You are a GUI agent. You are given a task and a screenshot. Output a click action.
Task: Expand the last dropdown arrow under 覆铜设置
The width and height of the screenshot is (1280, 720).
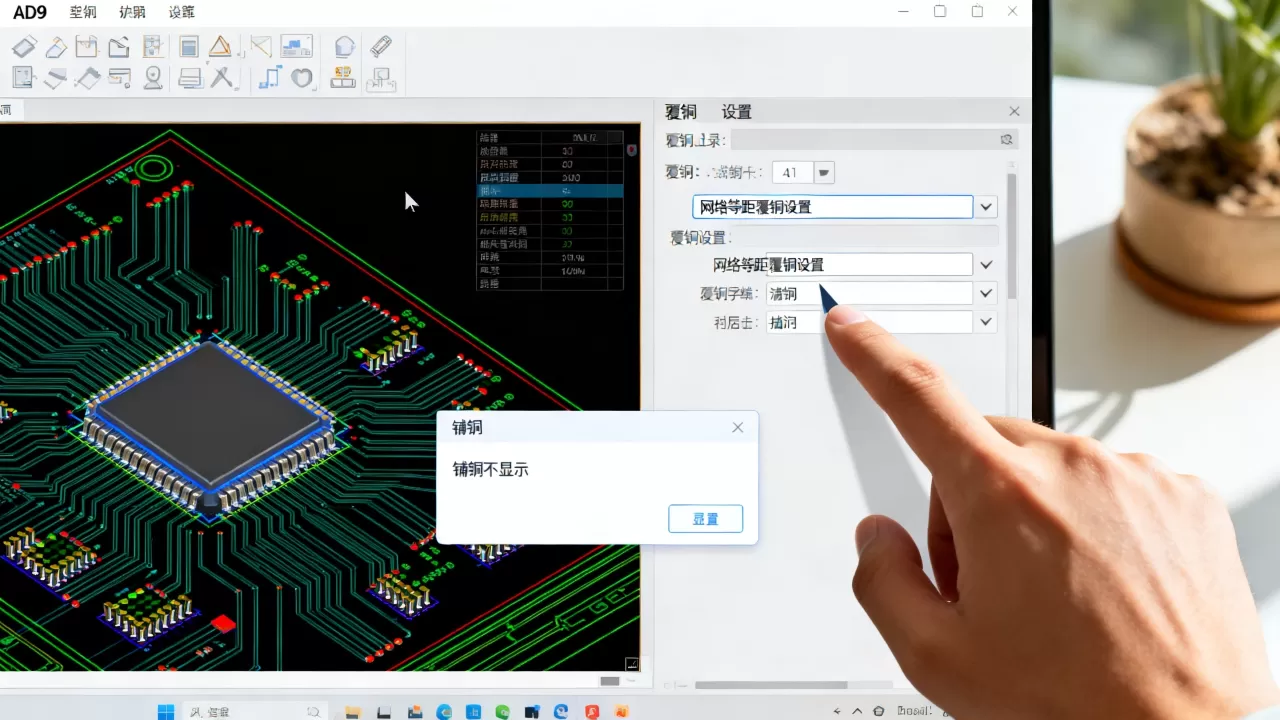coord(987,322)
